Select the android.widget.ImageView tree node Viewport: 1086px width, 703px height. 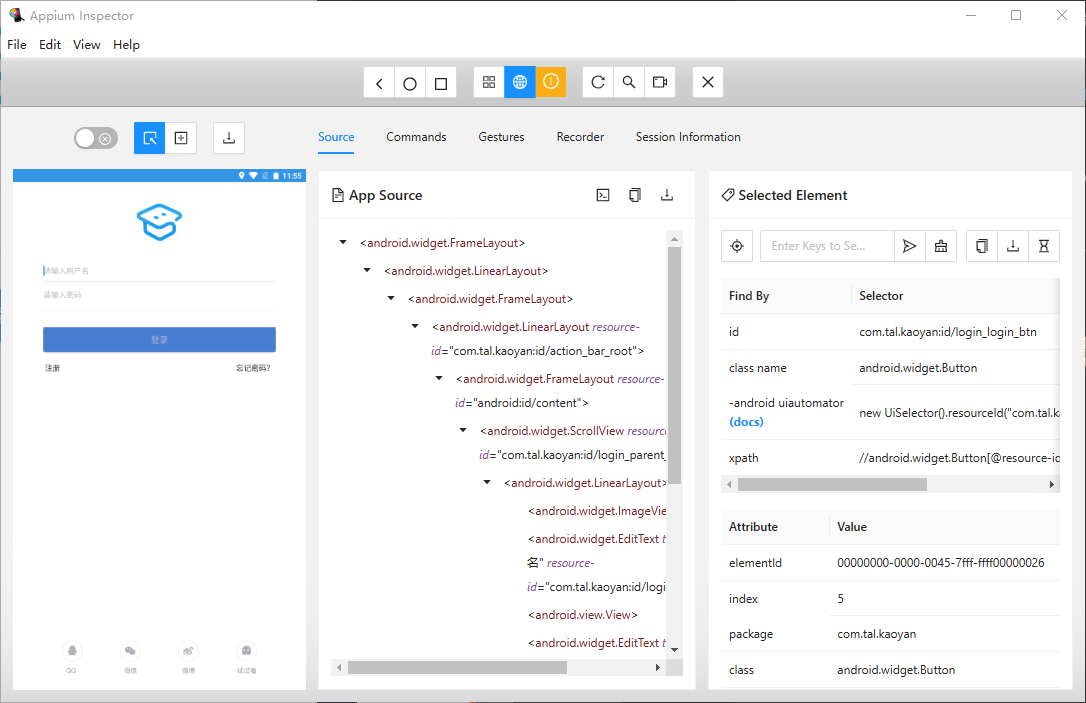tap(597, 511)
